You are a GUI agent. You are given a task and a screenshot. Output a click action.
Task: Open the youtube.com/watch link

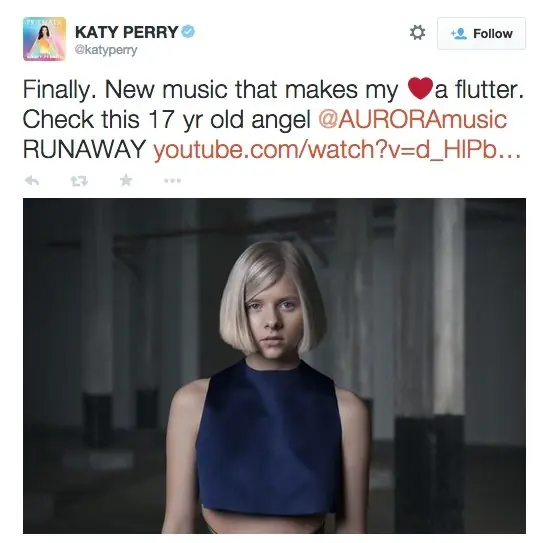pos(337,150)
